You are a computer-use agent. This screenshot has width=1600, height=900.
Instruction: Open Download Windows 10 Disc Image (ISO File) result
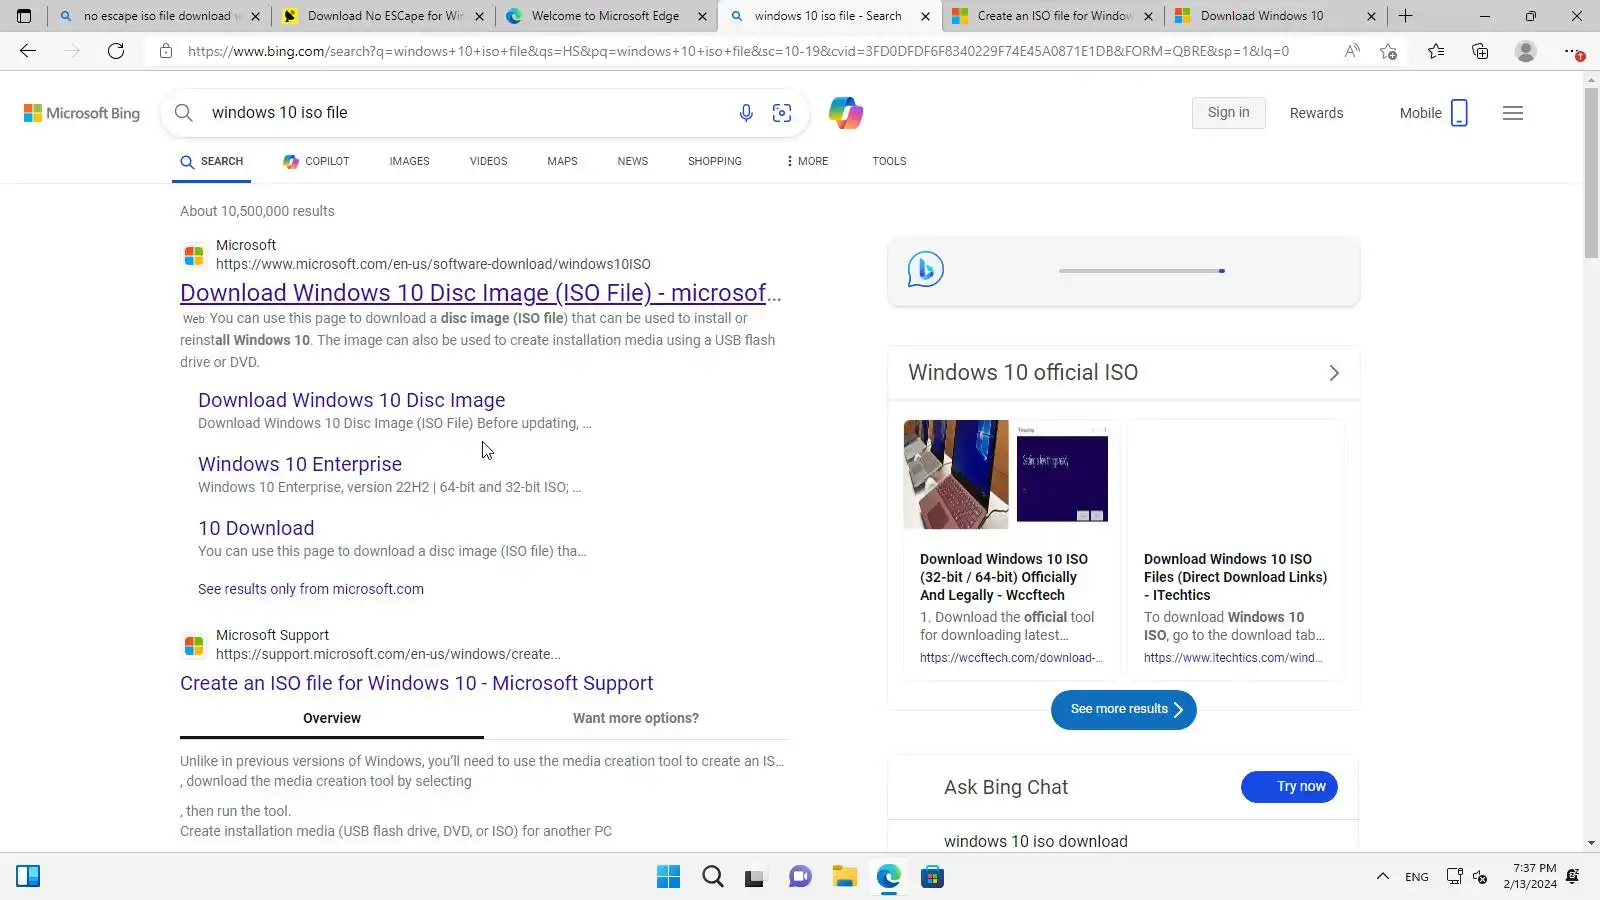click(481, 293)
